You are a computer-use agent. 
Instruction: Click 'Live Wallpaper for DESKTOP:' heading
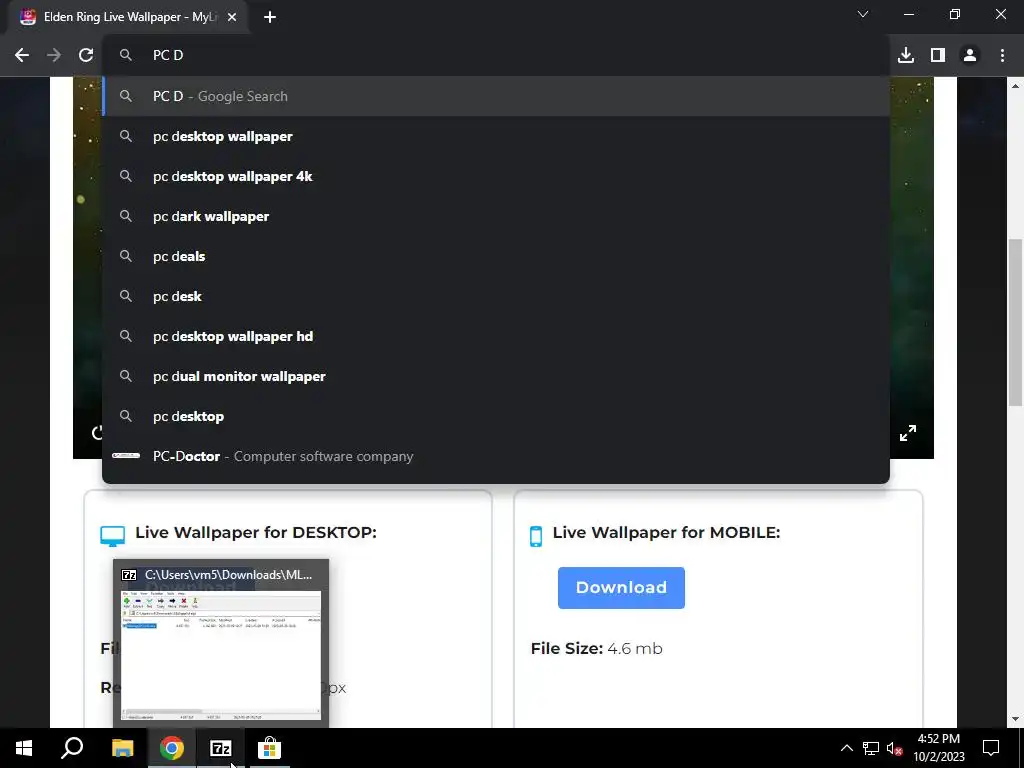coord(256,532)
